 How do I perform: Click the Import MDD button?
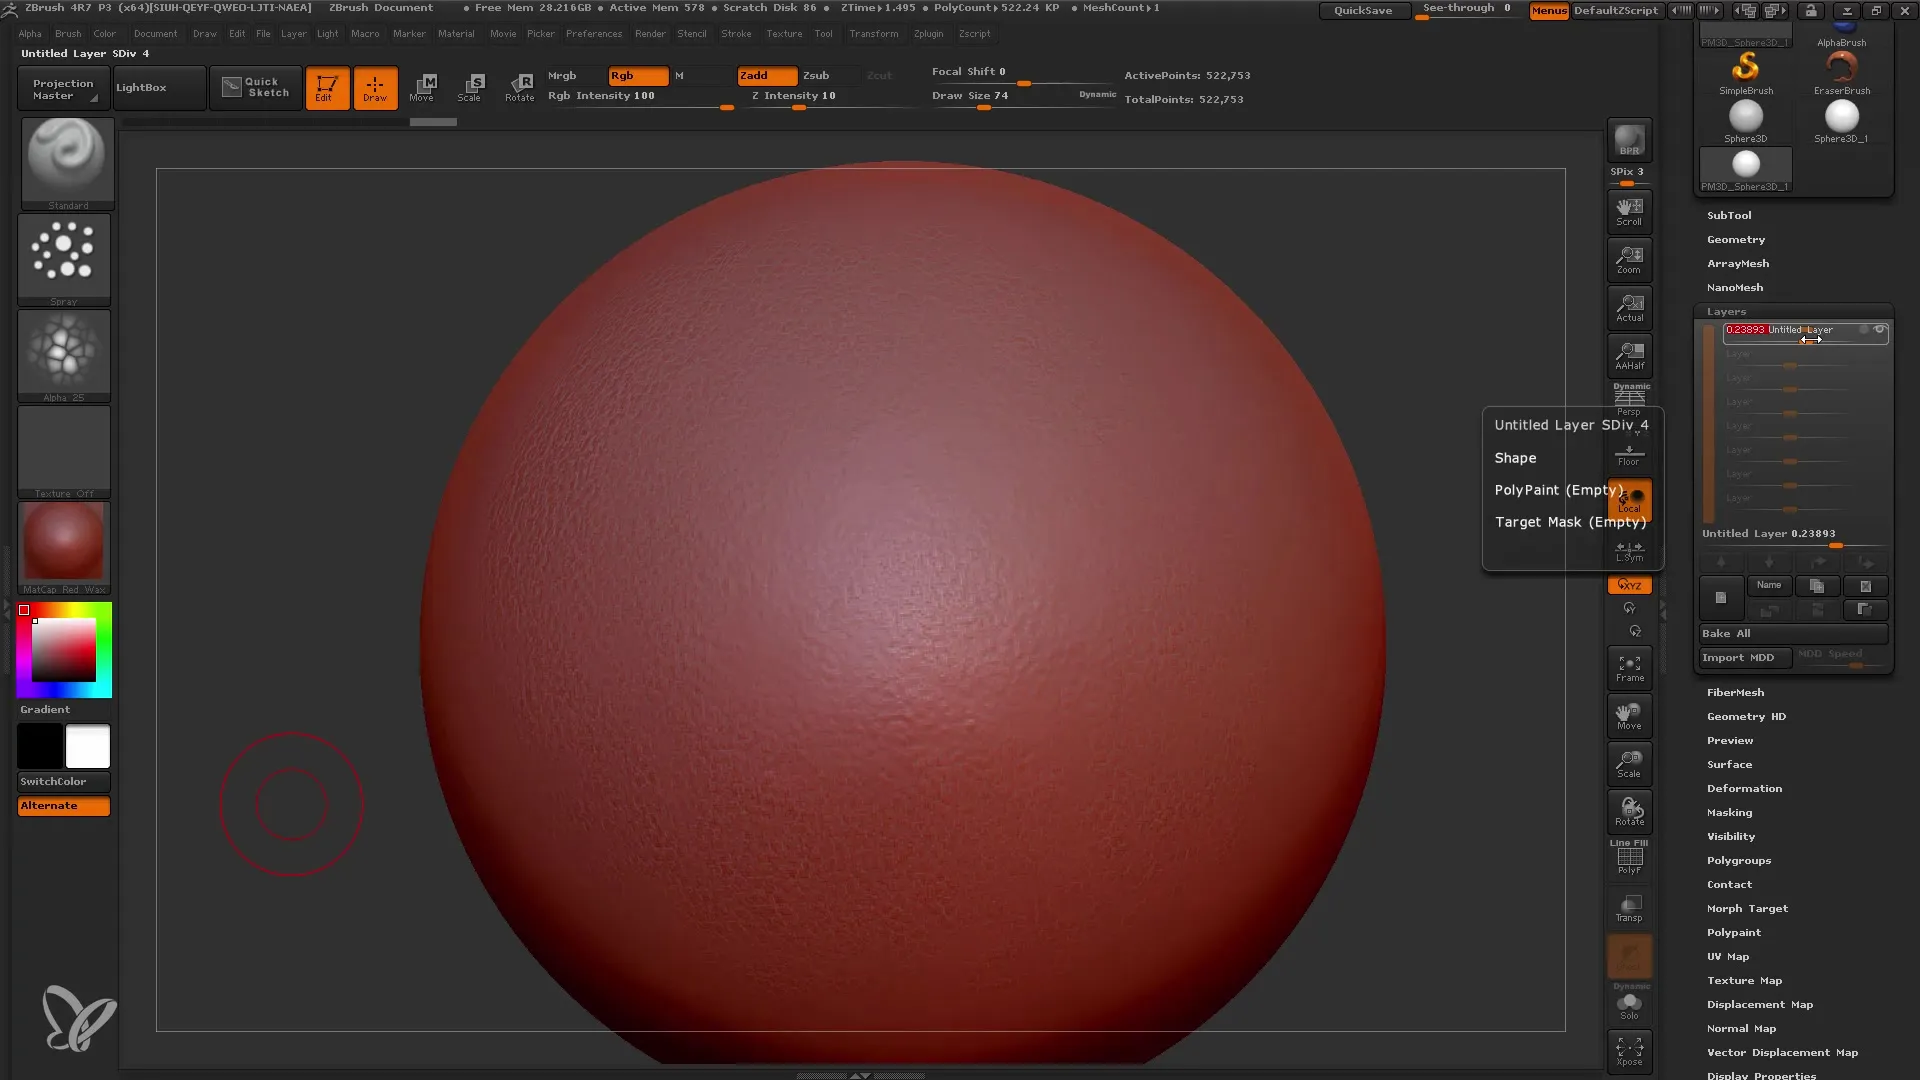[x=1738, y=657]
